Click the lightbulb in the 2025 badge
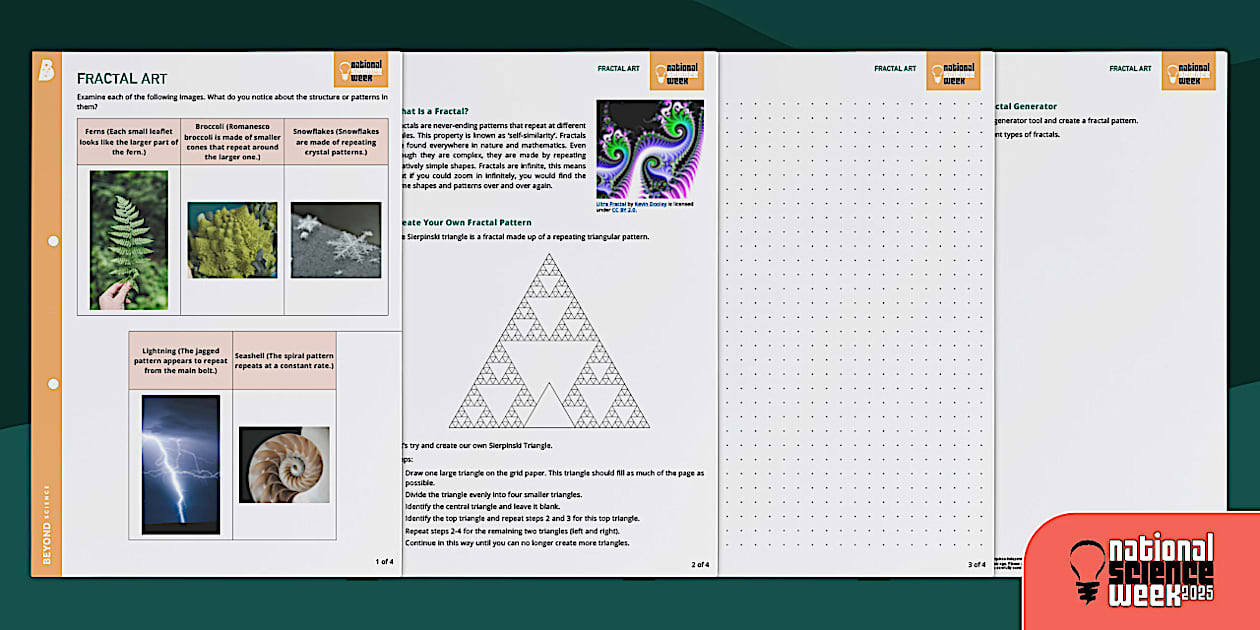Screen dimensions: 1260x630 click(1088, 569)
